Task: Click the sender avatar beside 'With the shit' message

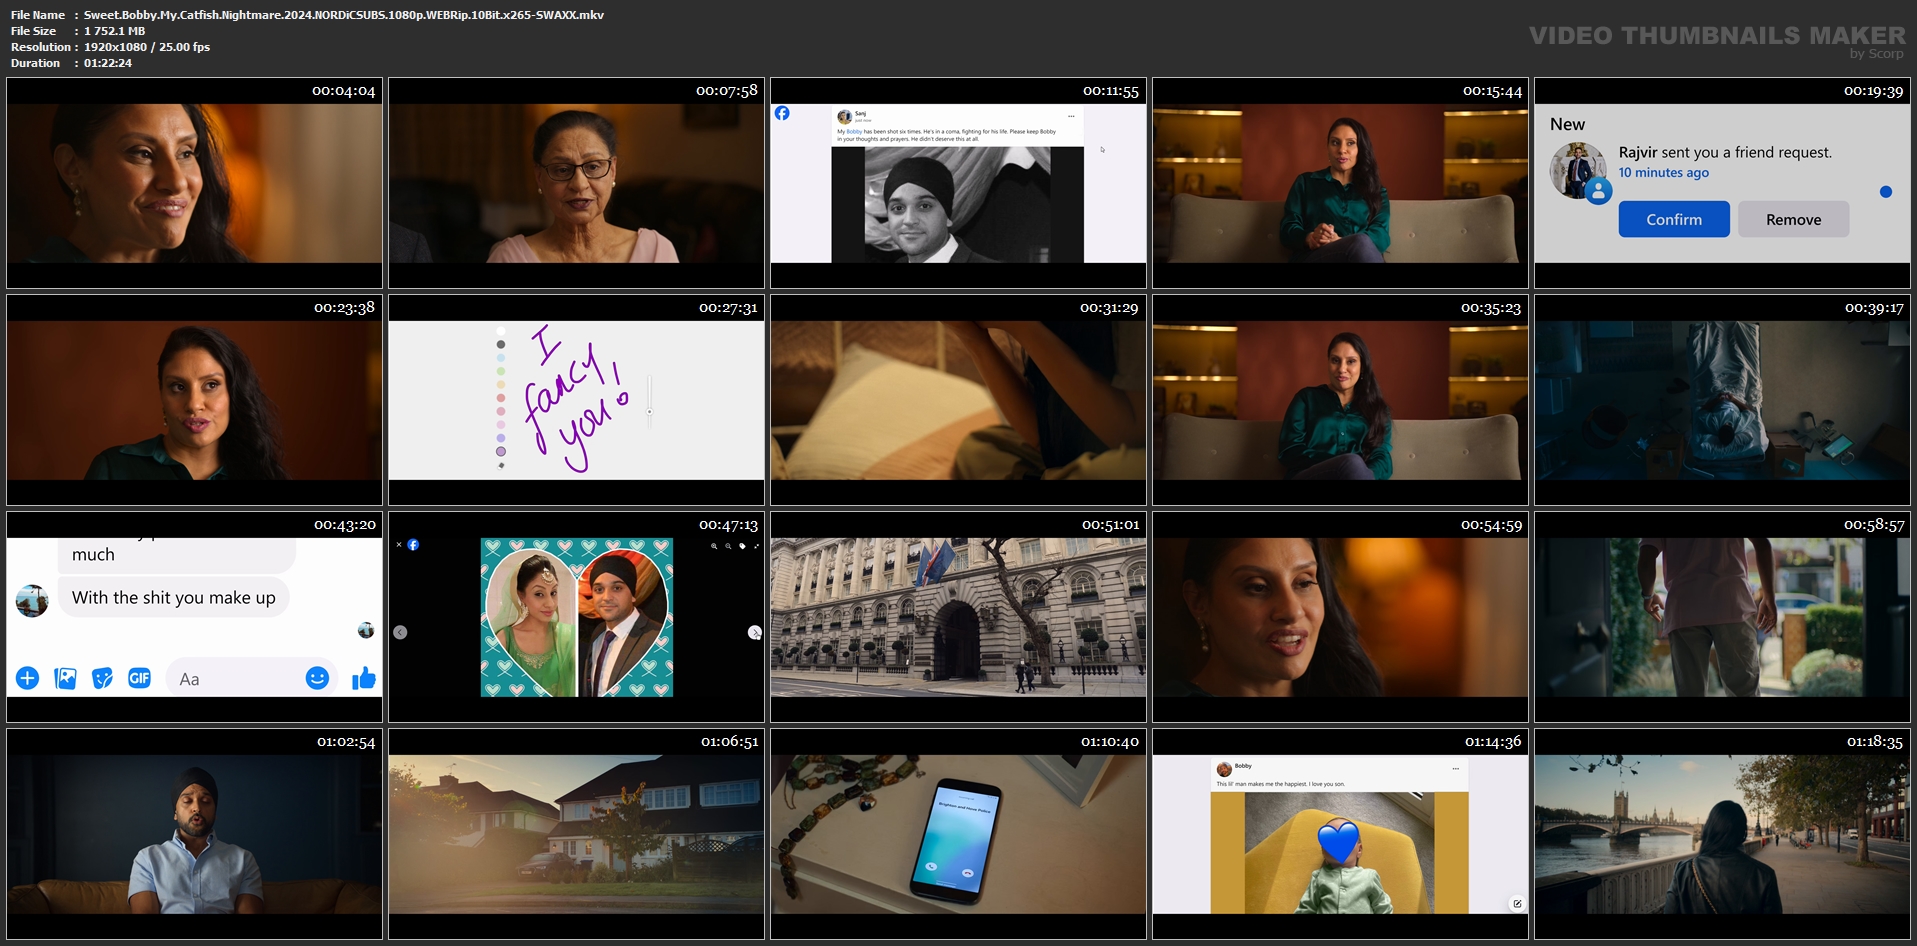Action: [x=32, y=601]
